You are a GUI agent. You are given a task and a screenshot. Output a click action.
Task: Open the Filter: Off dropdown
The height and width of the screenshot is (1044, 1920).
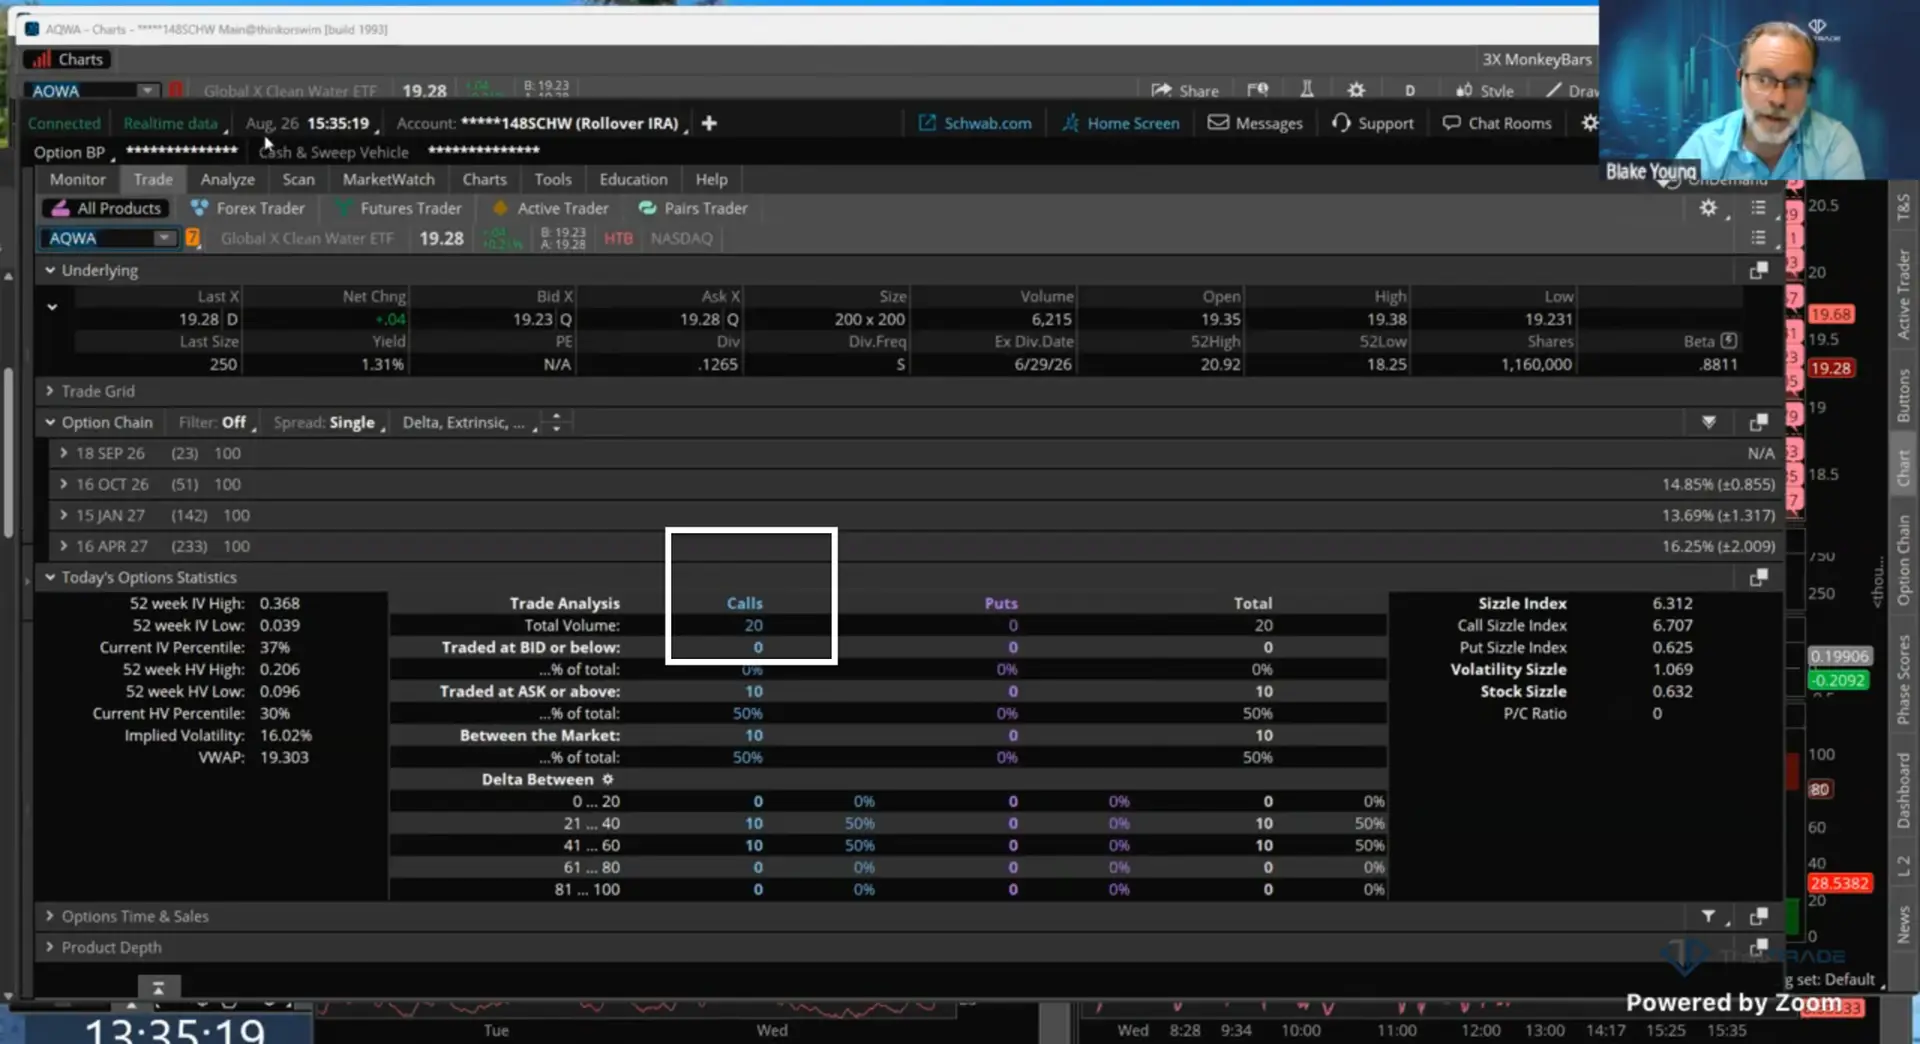click(x=218, y=422)
